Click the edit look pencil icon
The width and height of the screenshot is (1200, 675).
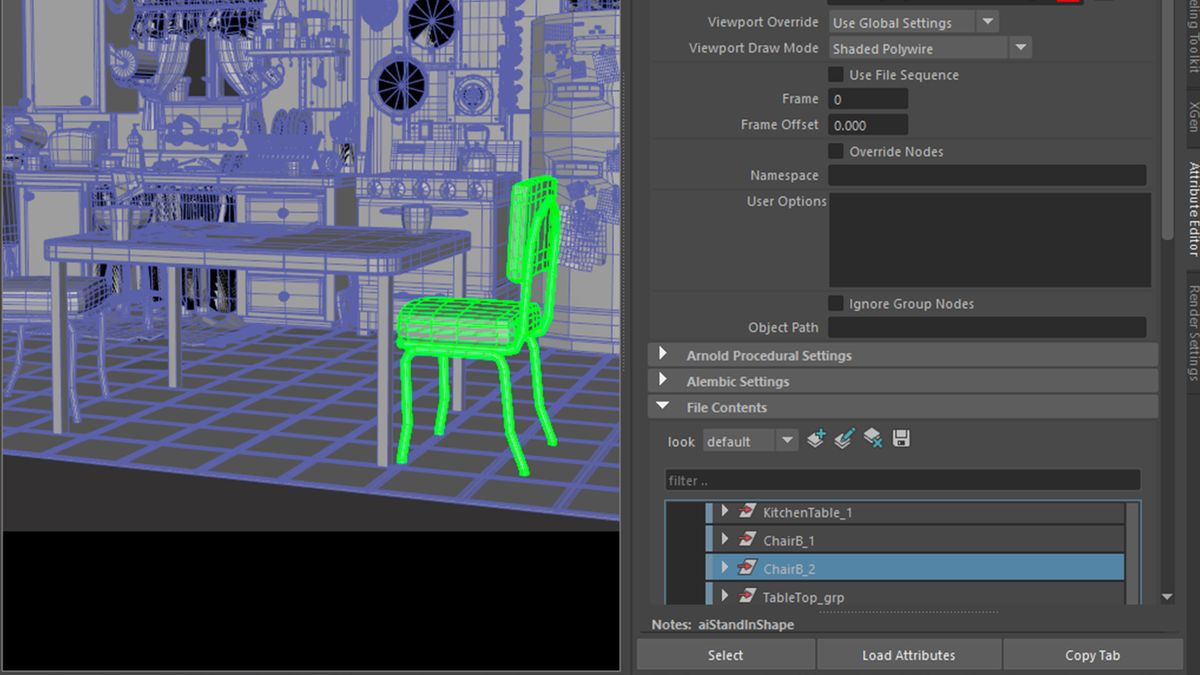(844, 439)
